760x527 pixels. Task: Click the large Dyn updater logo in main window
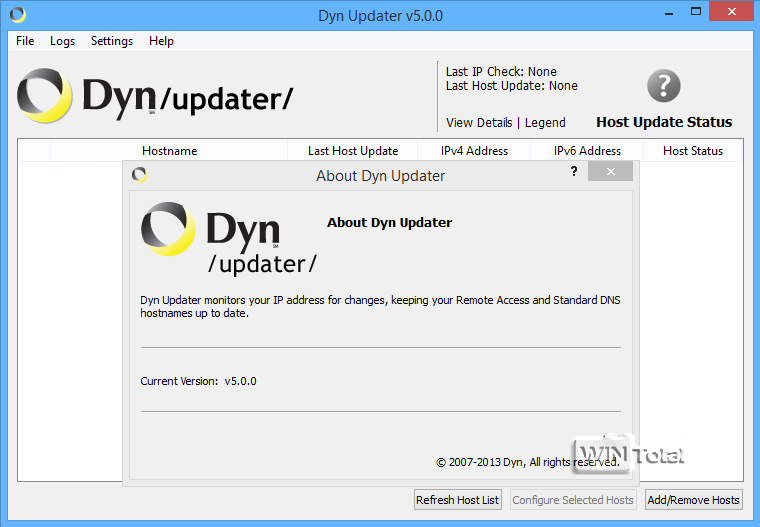pos(155,96)
